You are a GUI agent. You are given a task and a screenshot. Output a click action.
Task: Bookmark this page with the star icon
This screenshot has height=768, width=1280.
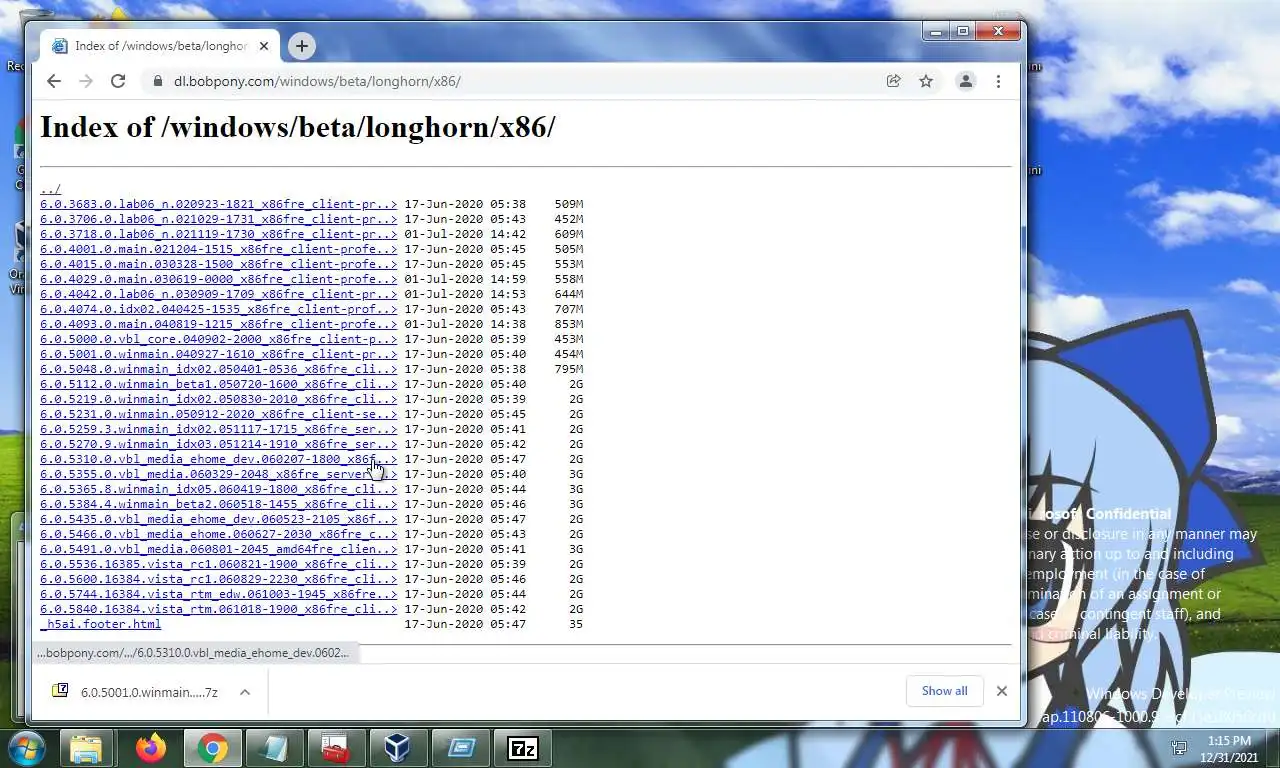point(926,81)
